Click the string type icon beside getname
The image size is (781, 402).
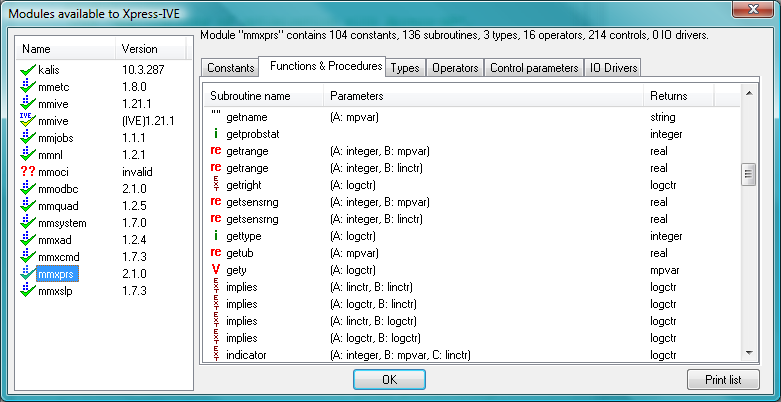pyautogui.click(x=215, y=116)
